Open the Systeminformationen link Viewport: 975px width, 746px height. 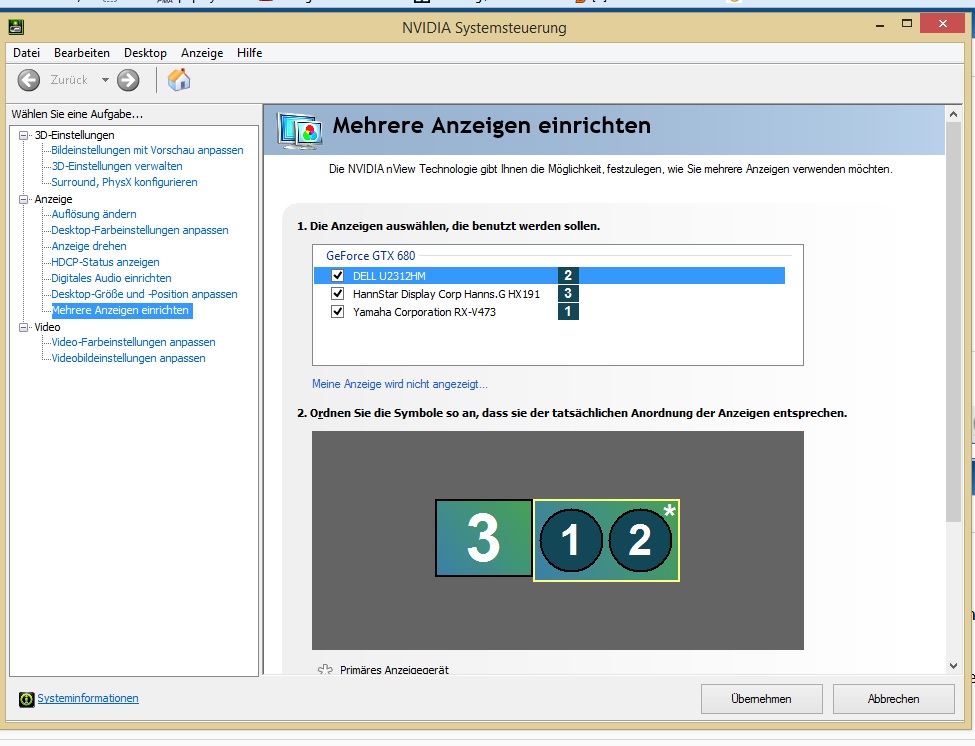point(88,698)
